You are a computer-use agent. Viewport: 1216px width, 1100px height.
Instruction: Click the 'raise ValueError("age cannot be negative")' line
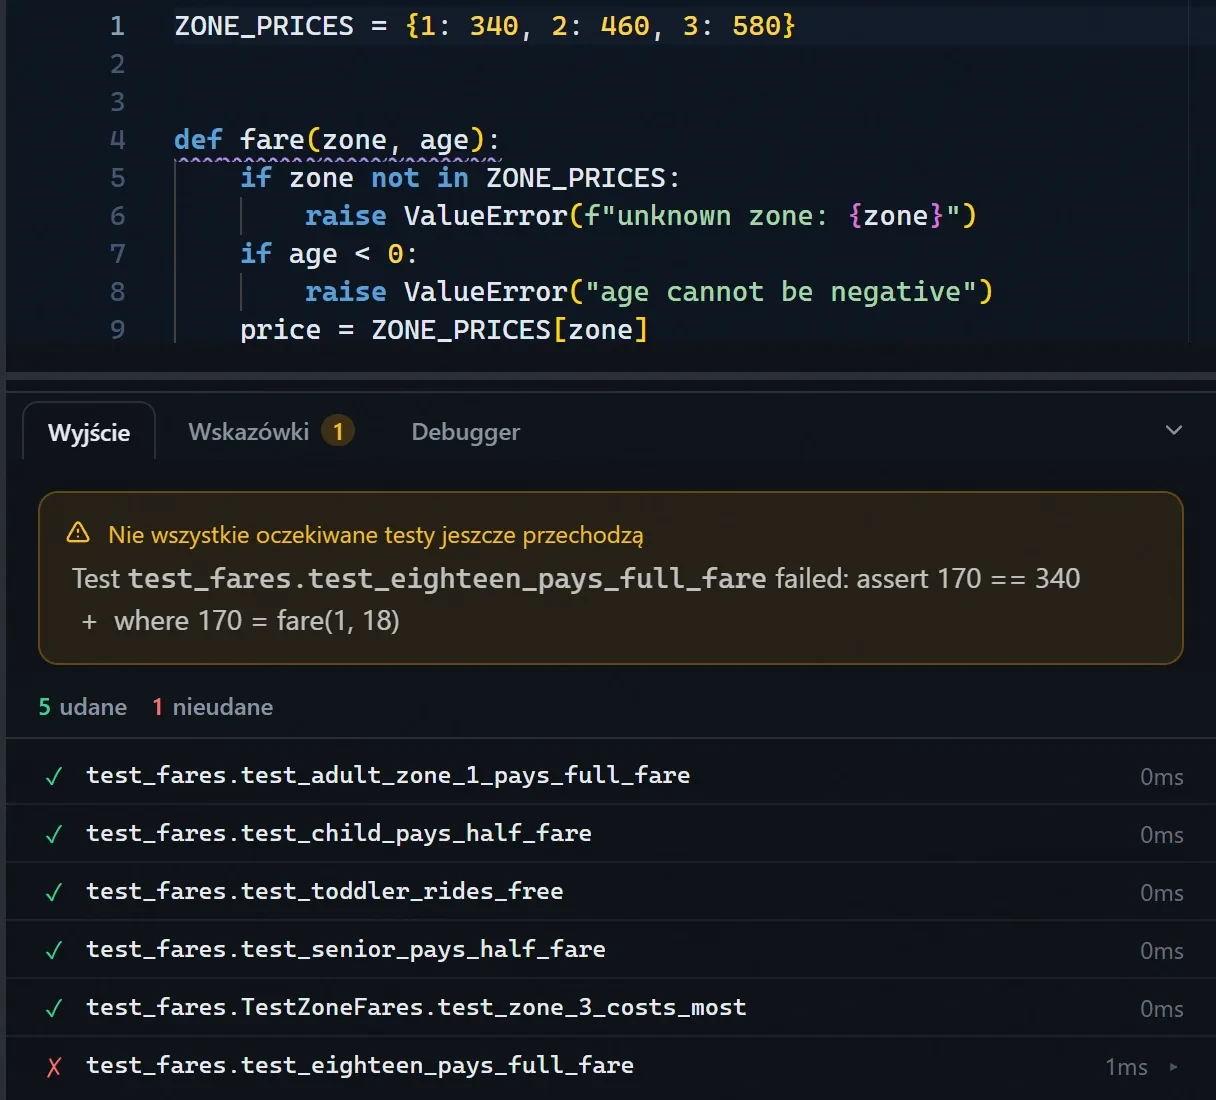[x=649, y=292]
